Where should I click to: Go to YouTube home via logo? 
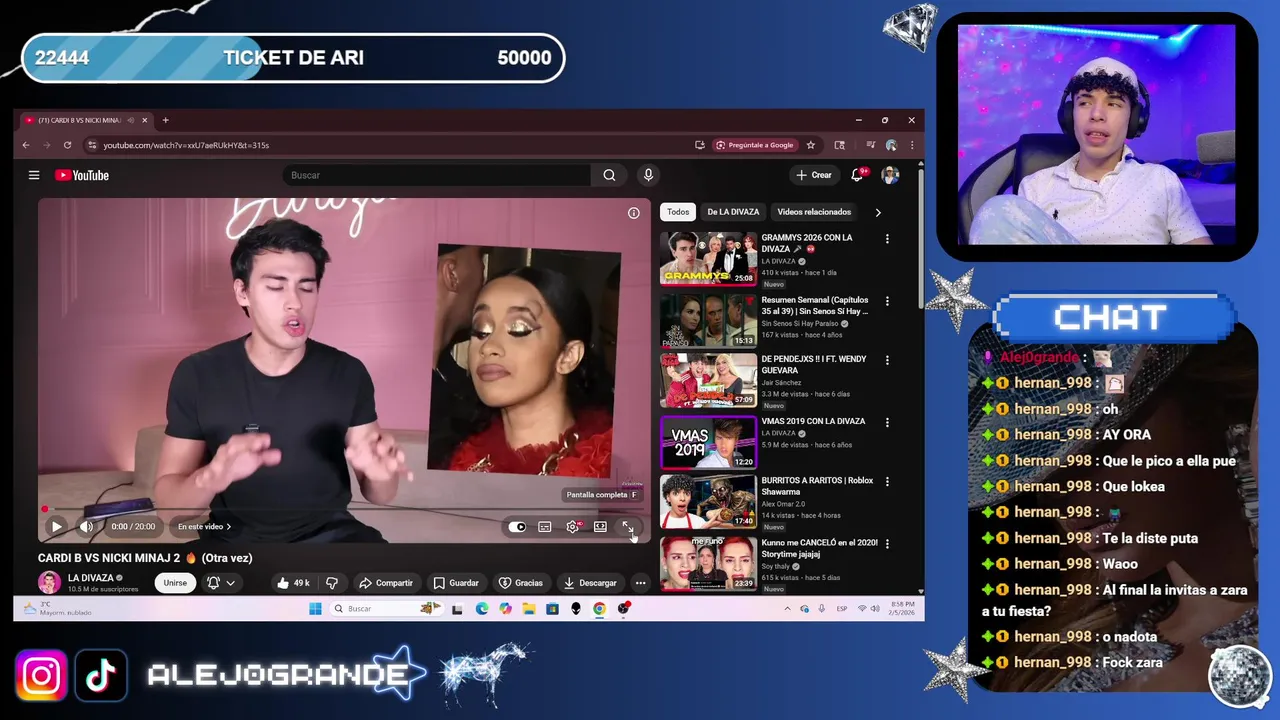tap(82, 175)
